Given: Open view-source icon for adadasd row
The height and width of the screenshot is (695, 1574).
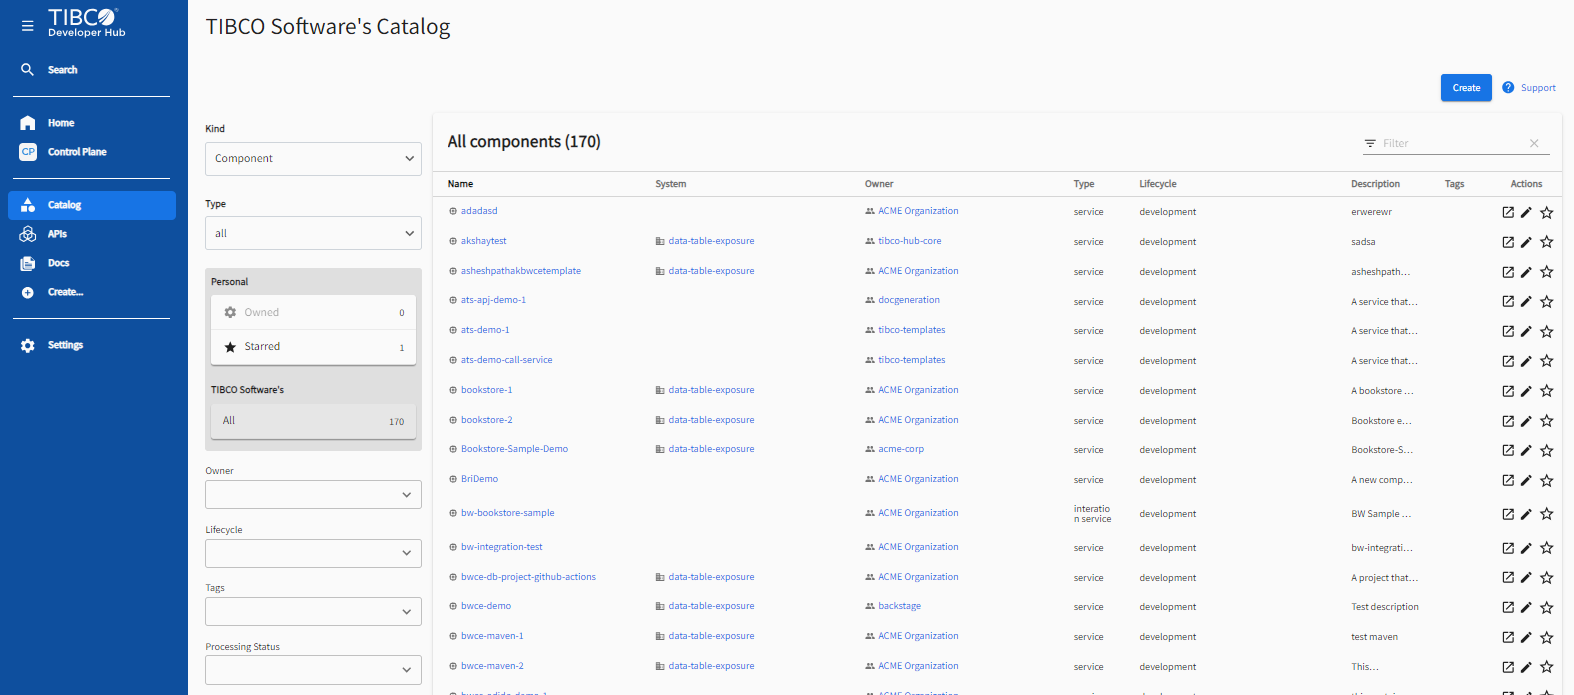Looking at the screenshot, I should pyautogui.click(x=1508, y=212).
